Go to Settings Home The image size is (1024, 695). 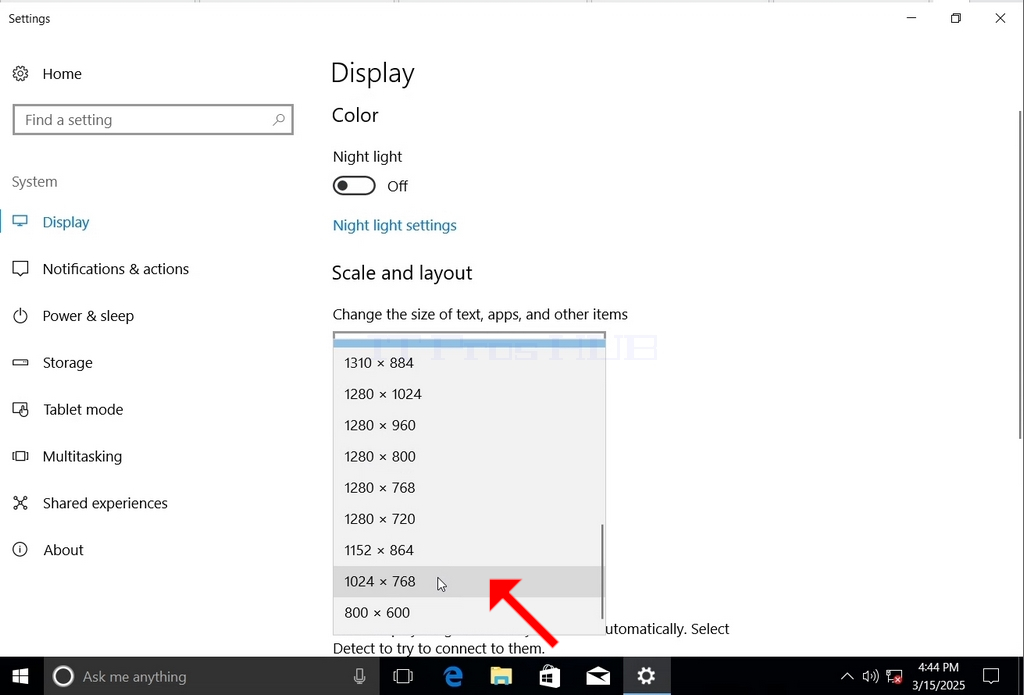[x=62, y=74]
